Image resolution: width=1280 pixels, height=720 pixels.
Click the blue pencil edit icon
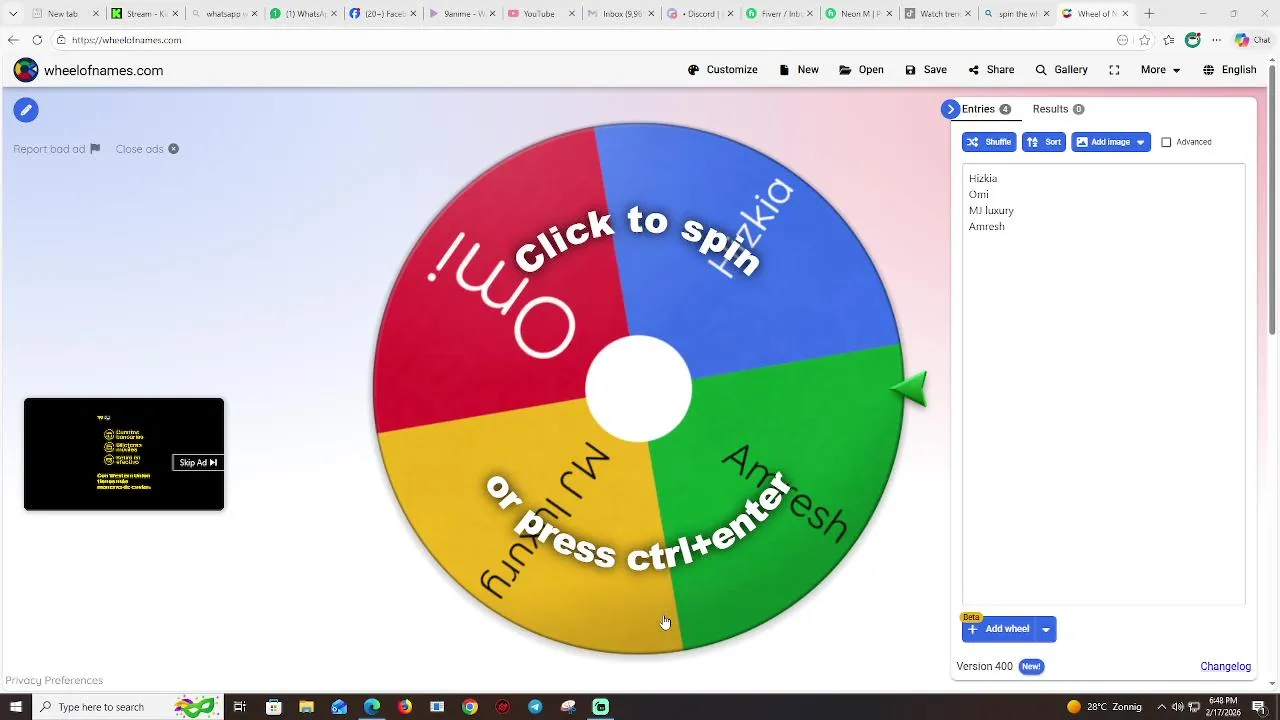26,110
